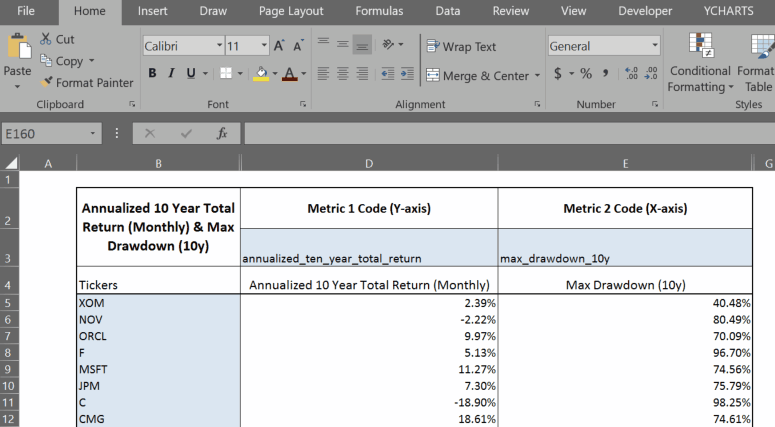Align text left icon
The image size is (775, 427).
pyautogui.click(x=323, y=74)
